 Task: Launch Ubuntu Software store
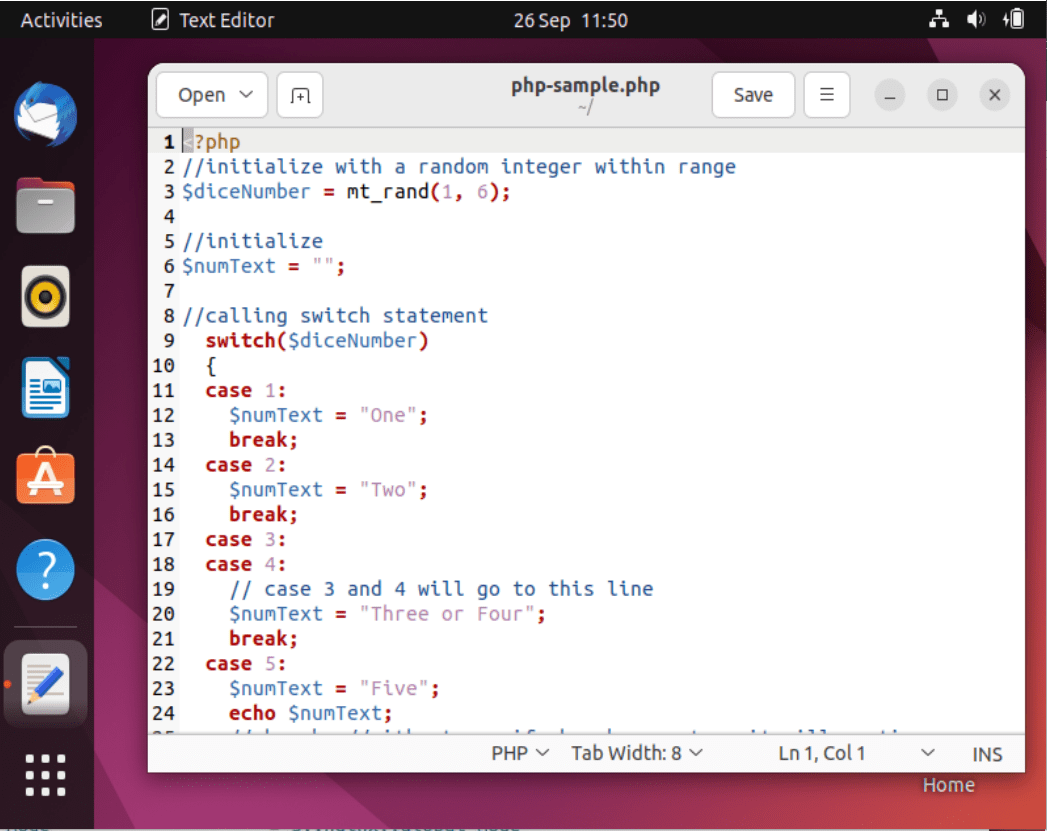click(45, 477)
